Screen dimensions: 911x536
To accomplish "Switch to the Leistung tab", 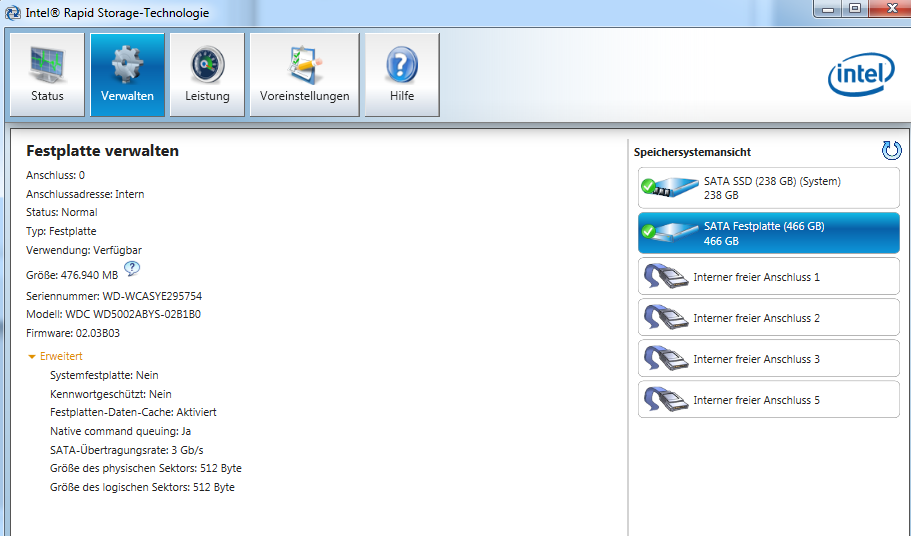I will 207,75.
